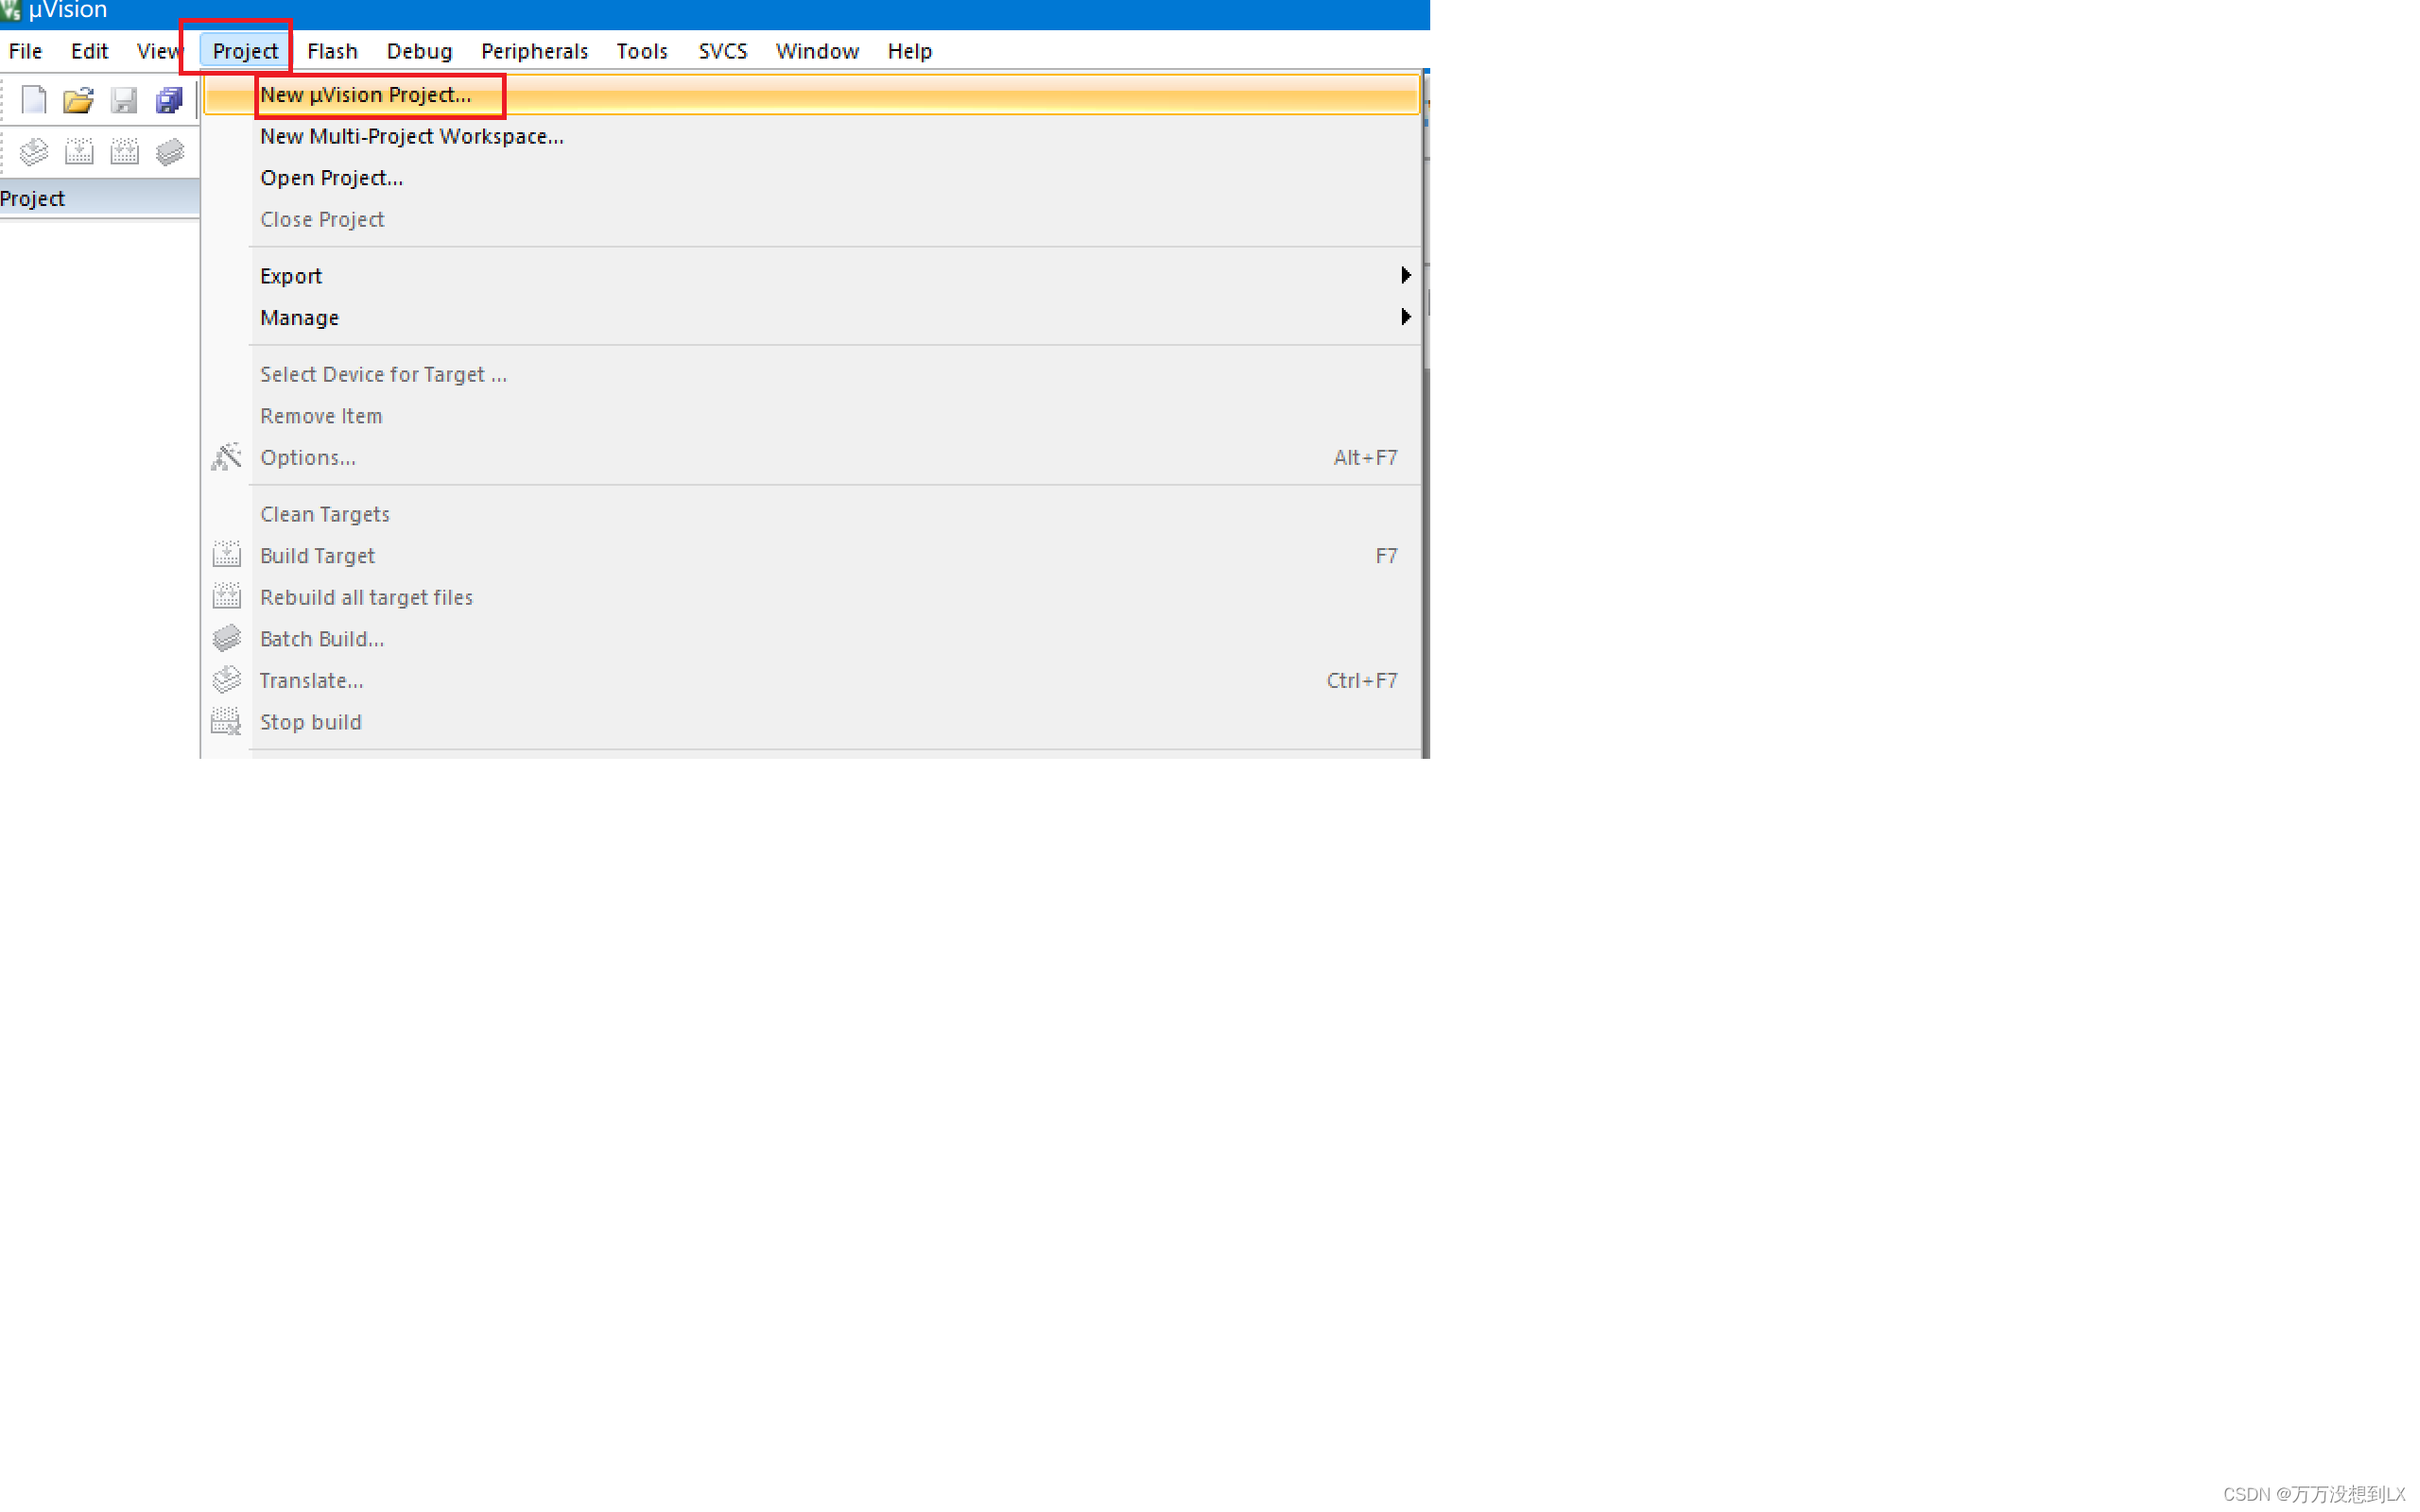Click the Save toolbar icon
Image resolution: width=2420 pixels, height=1512 pixels.
coord(124,100)
